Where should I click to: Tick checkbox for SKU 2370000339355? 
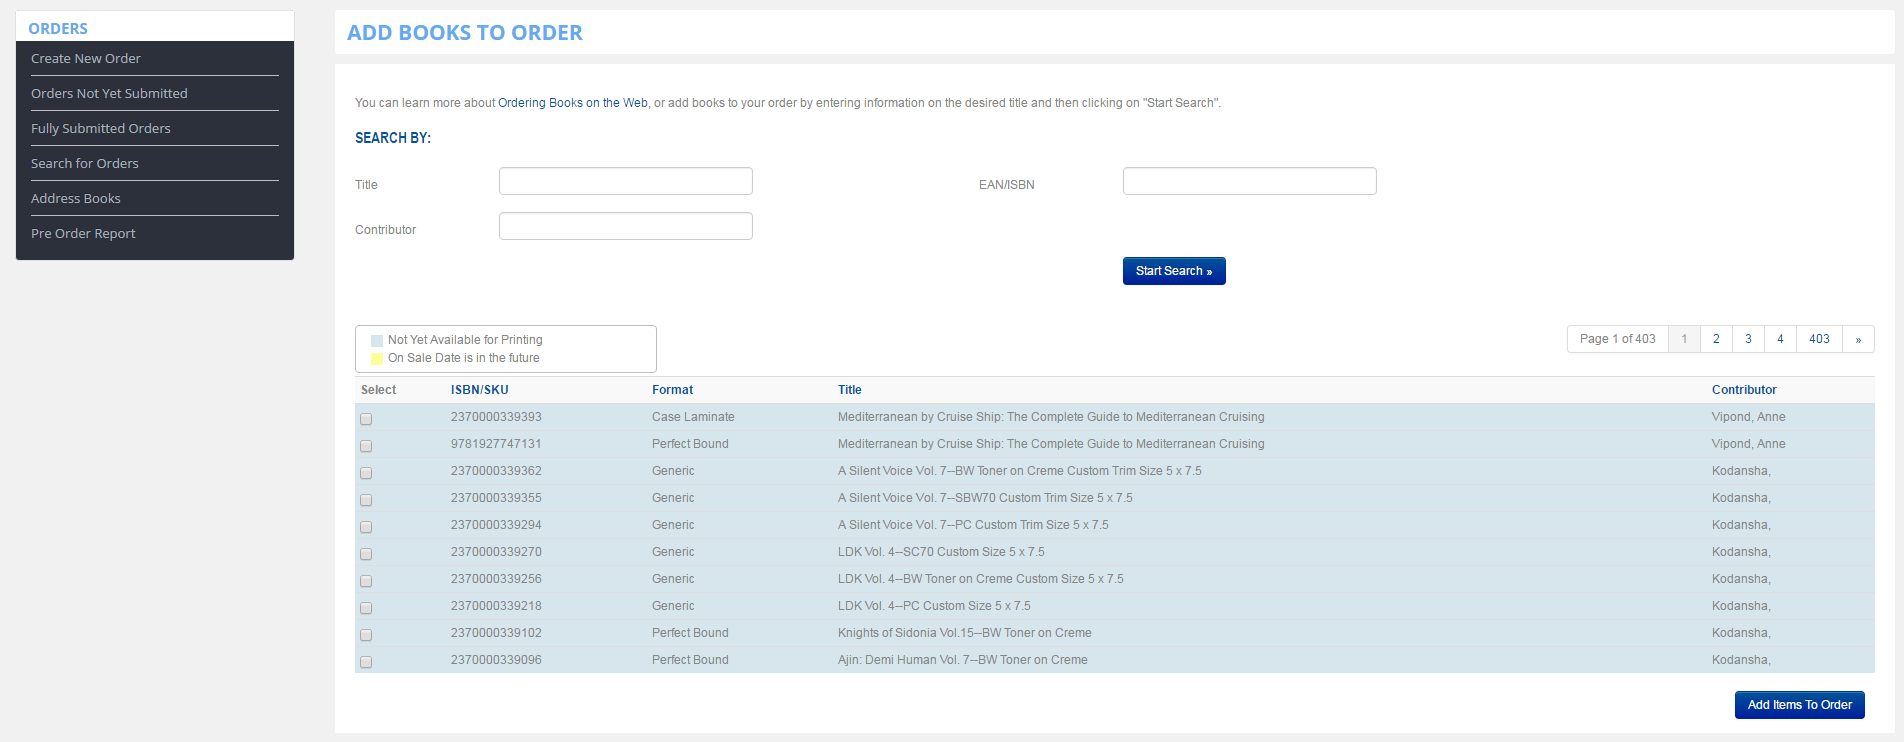[366, 500]
